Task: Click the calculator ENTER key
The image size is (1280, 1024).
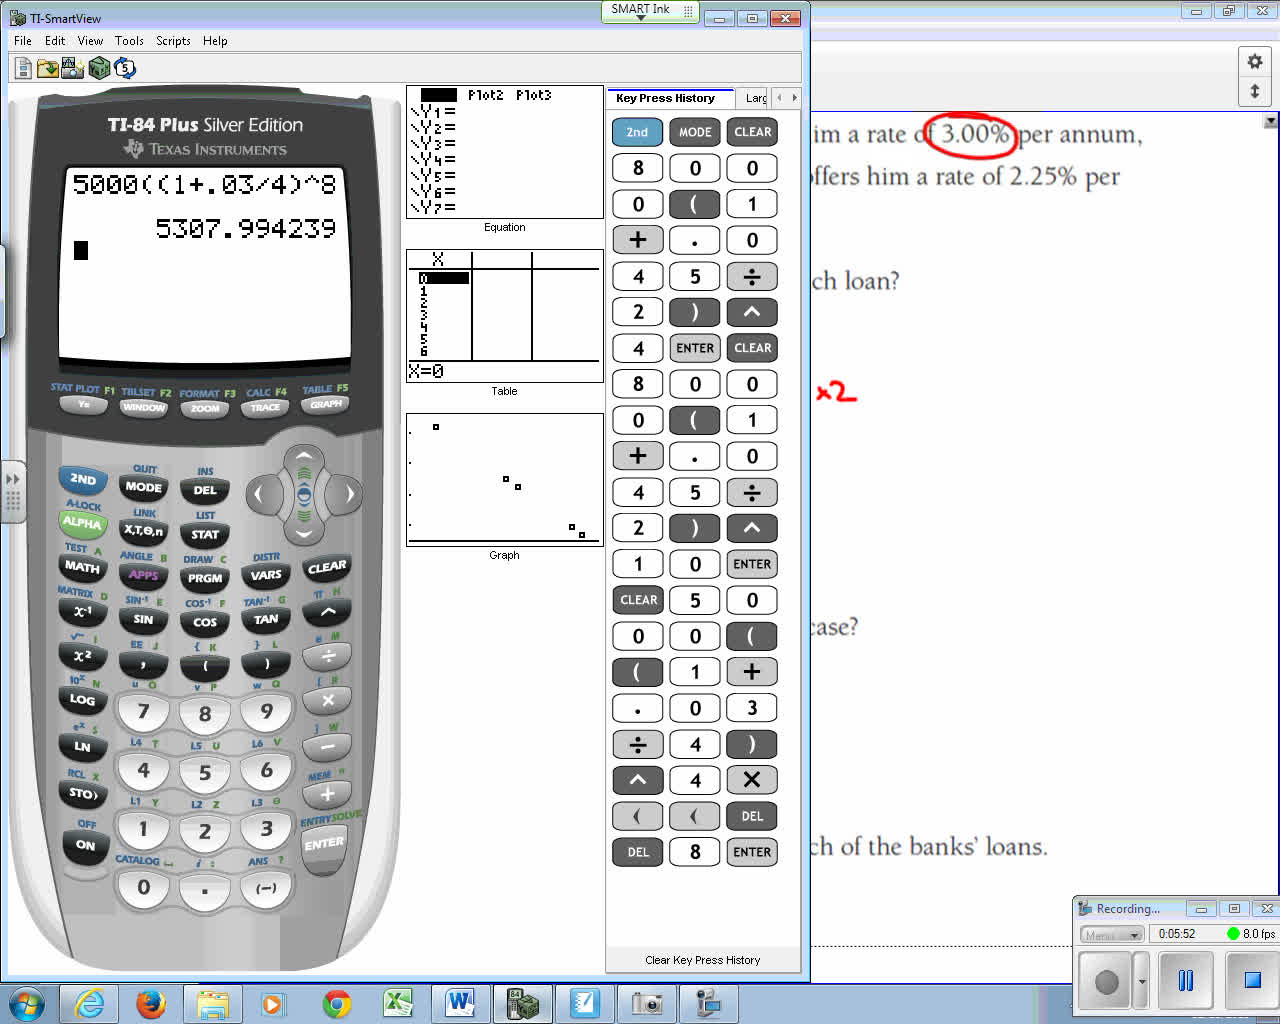Action: click(324, 847)
